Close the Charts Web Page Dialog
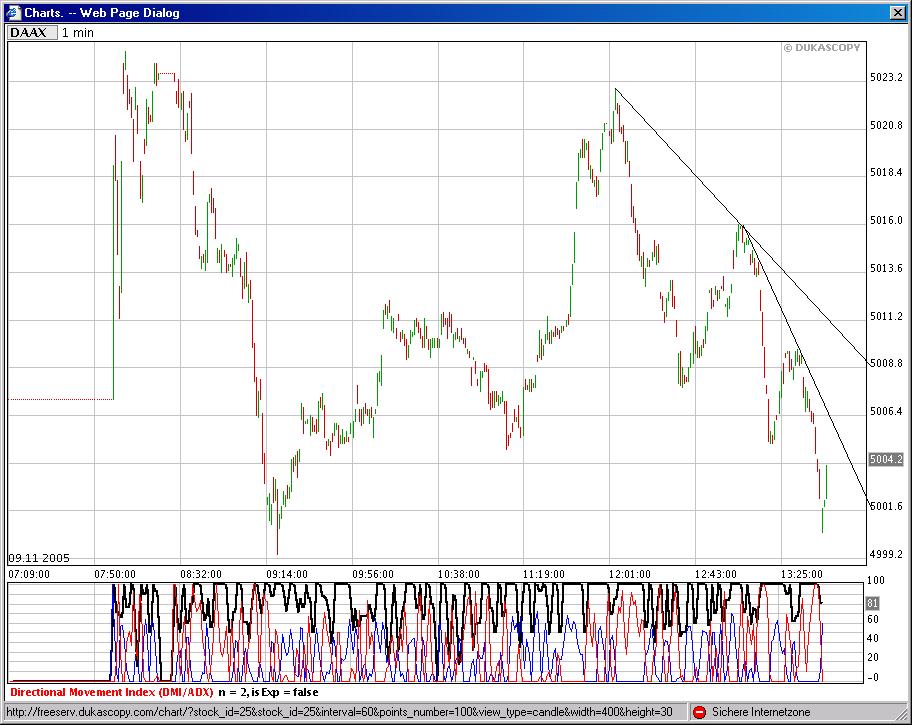The height and width of the screenshot is (725, 912). [x=898, y=13]
